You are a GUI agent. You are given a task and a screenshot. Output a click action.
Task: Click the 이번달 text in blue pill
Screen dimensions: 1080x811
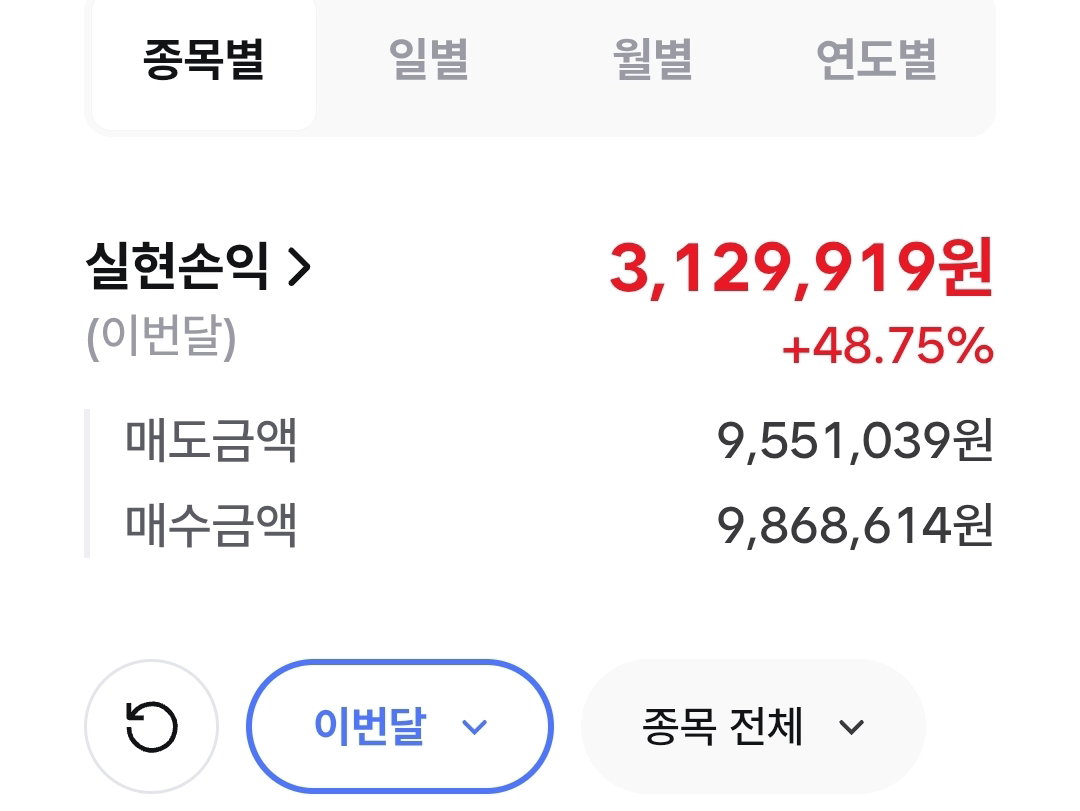click(x=370, y=726)
